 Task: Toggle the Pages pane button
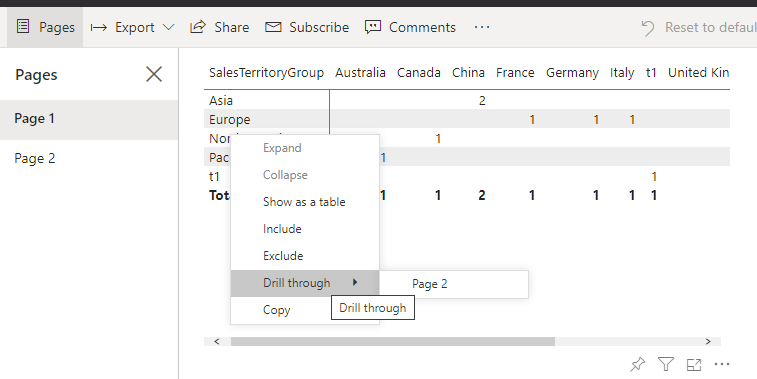click(x=45, y=27)
